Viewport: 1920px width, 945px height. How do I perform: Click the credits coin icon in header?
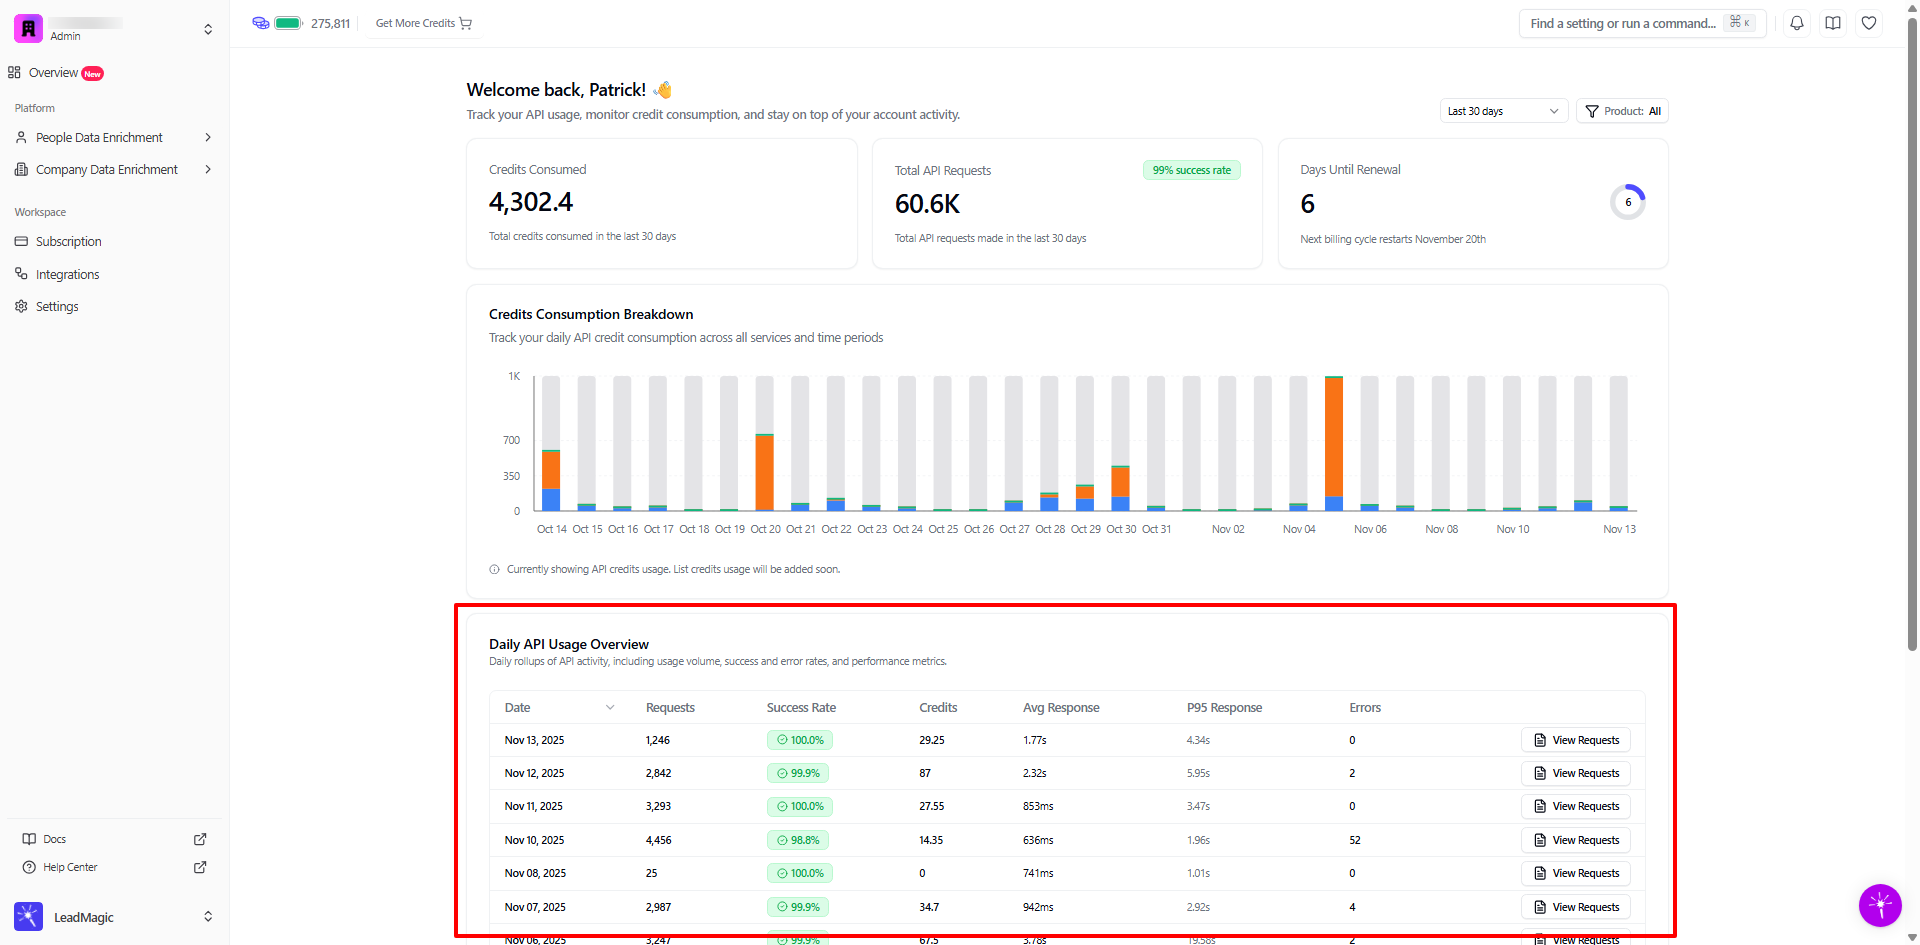261,23
